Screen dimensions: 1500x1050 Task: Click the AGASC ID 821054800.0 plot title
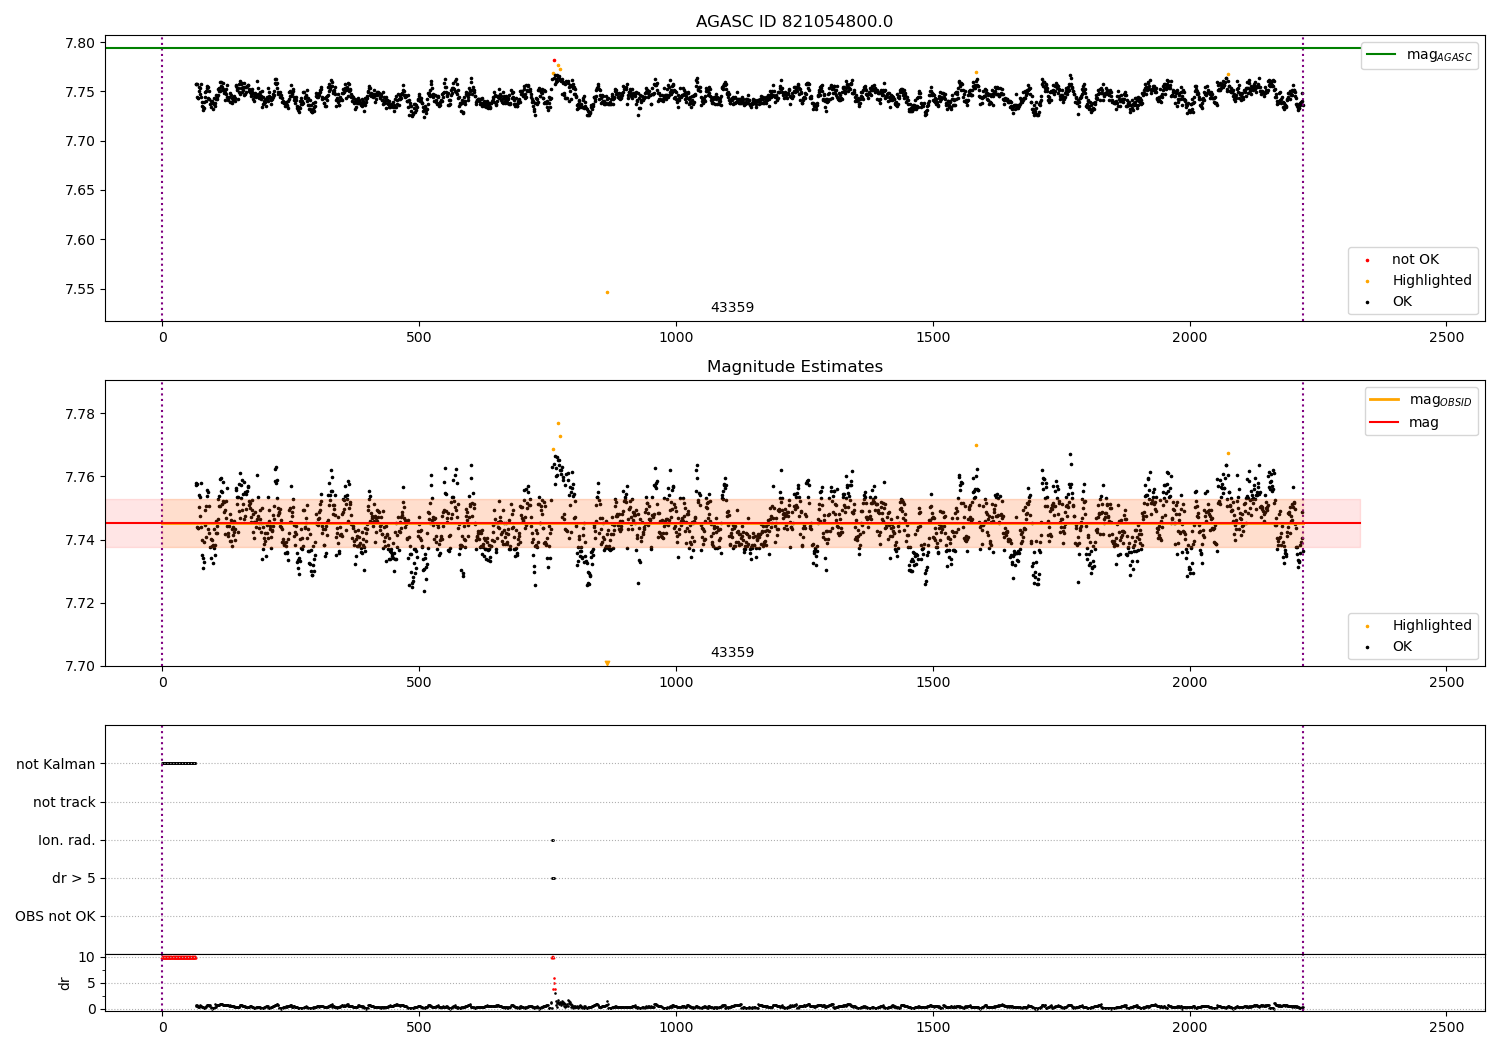click(x=795, y=22)
